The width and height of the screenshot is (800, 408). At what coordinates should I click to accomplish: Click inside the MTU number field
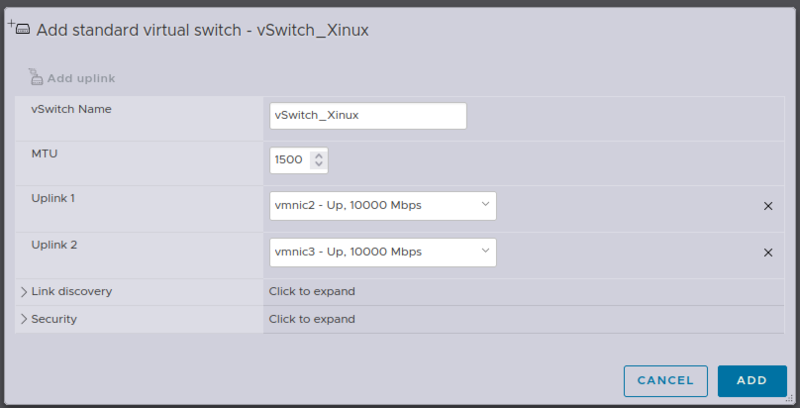[x=289, y=160]
